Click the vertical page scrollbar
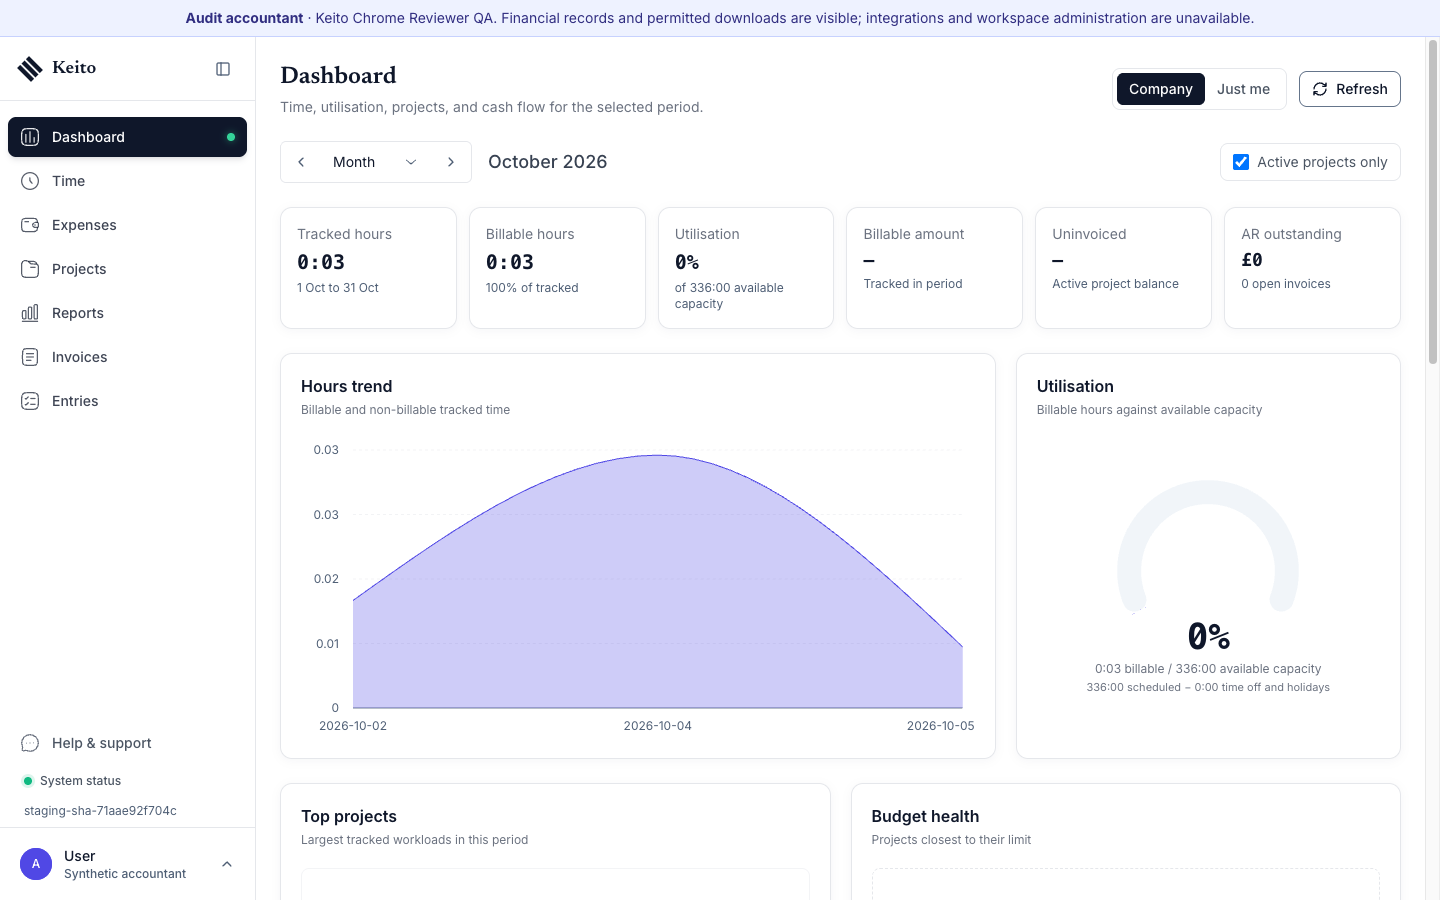Image resolution: width=1440 pixels, height=900 pixels. [1432, 200]
